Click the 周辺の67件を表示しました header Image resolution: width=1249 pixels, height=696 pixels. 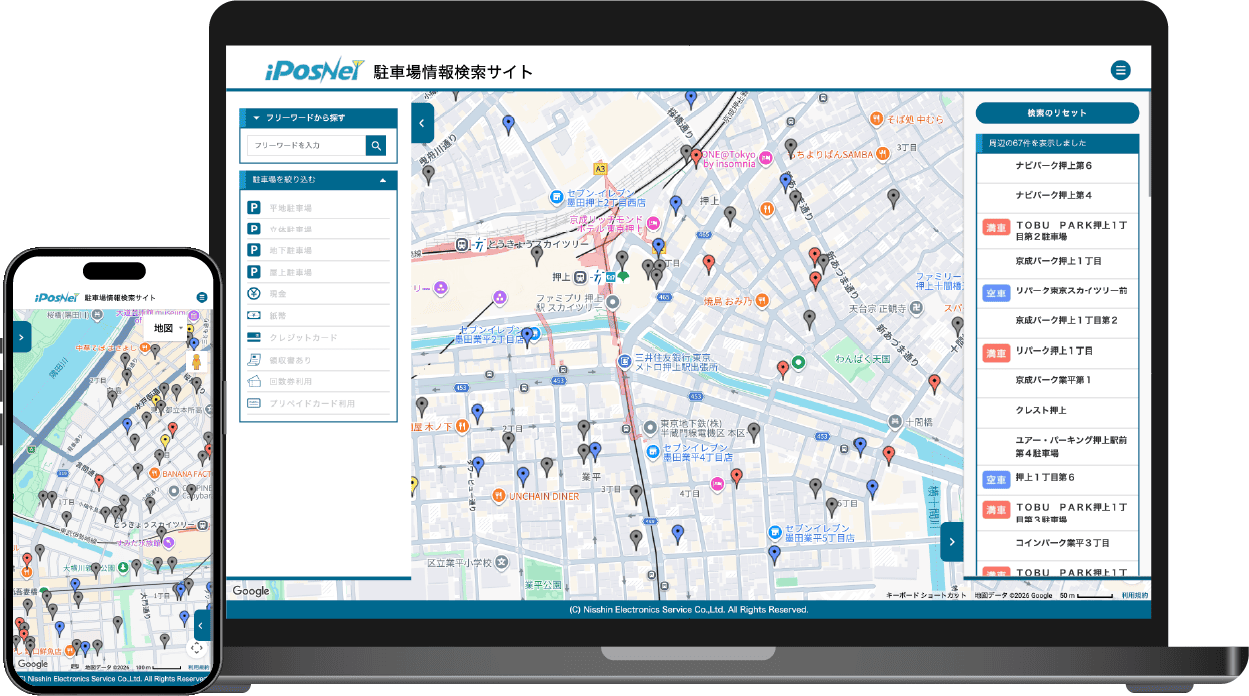coord(1057,143)
